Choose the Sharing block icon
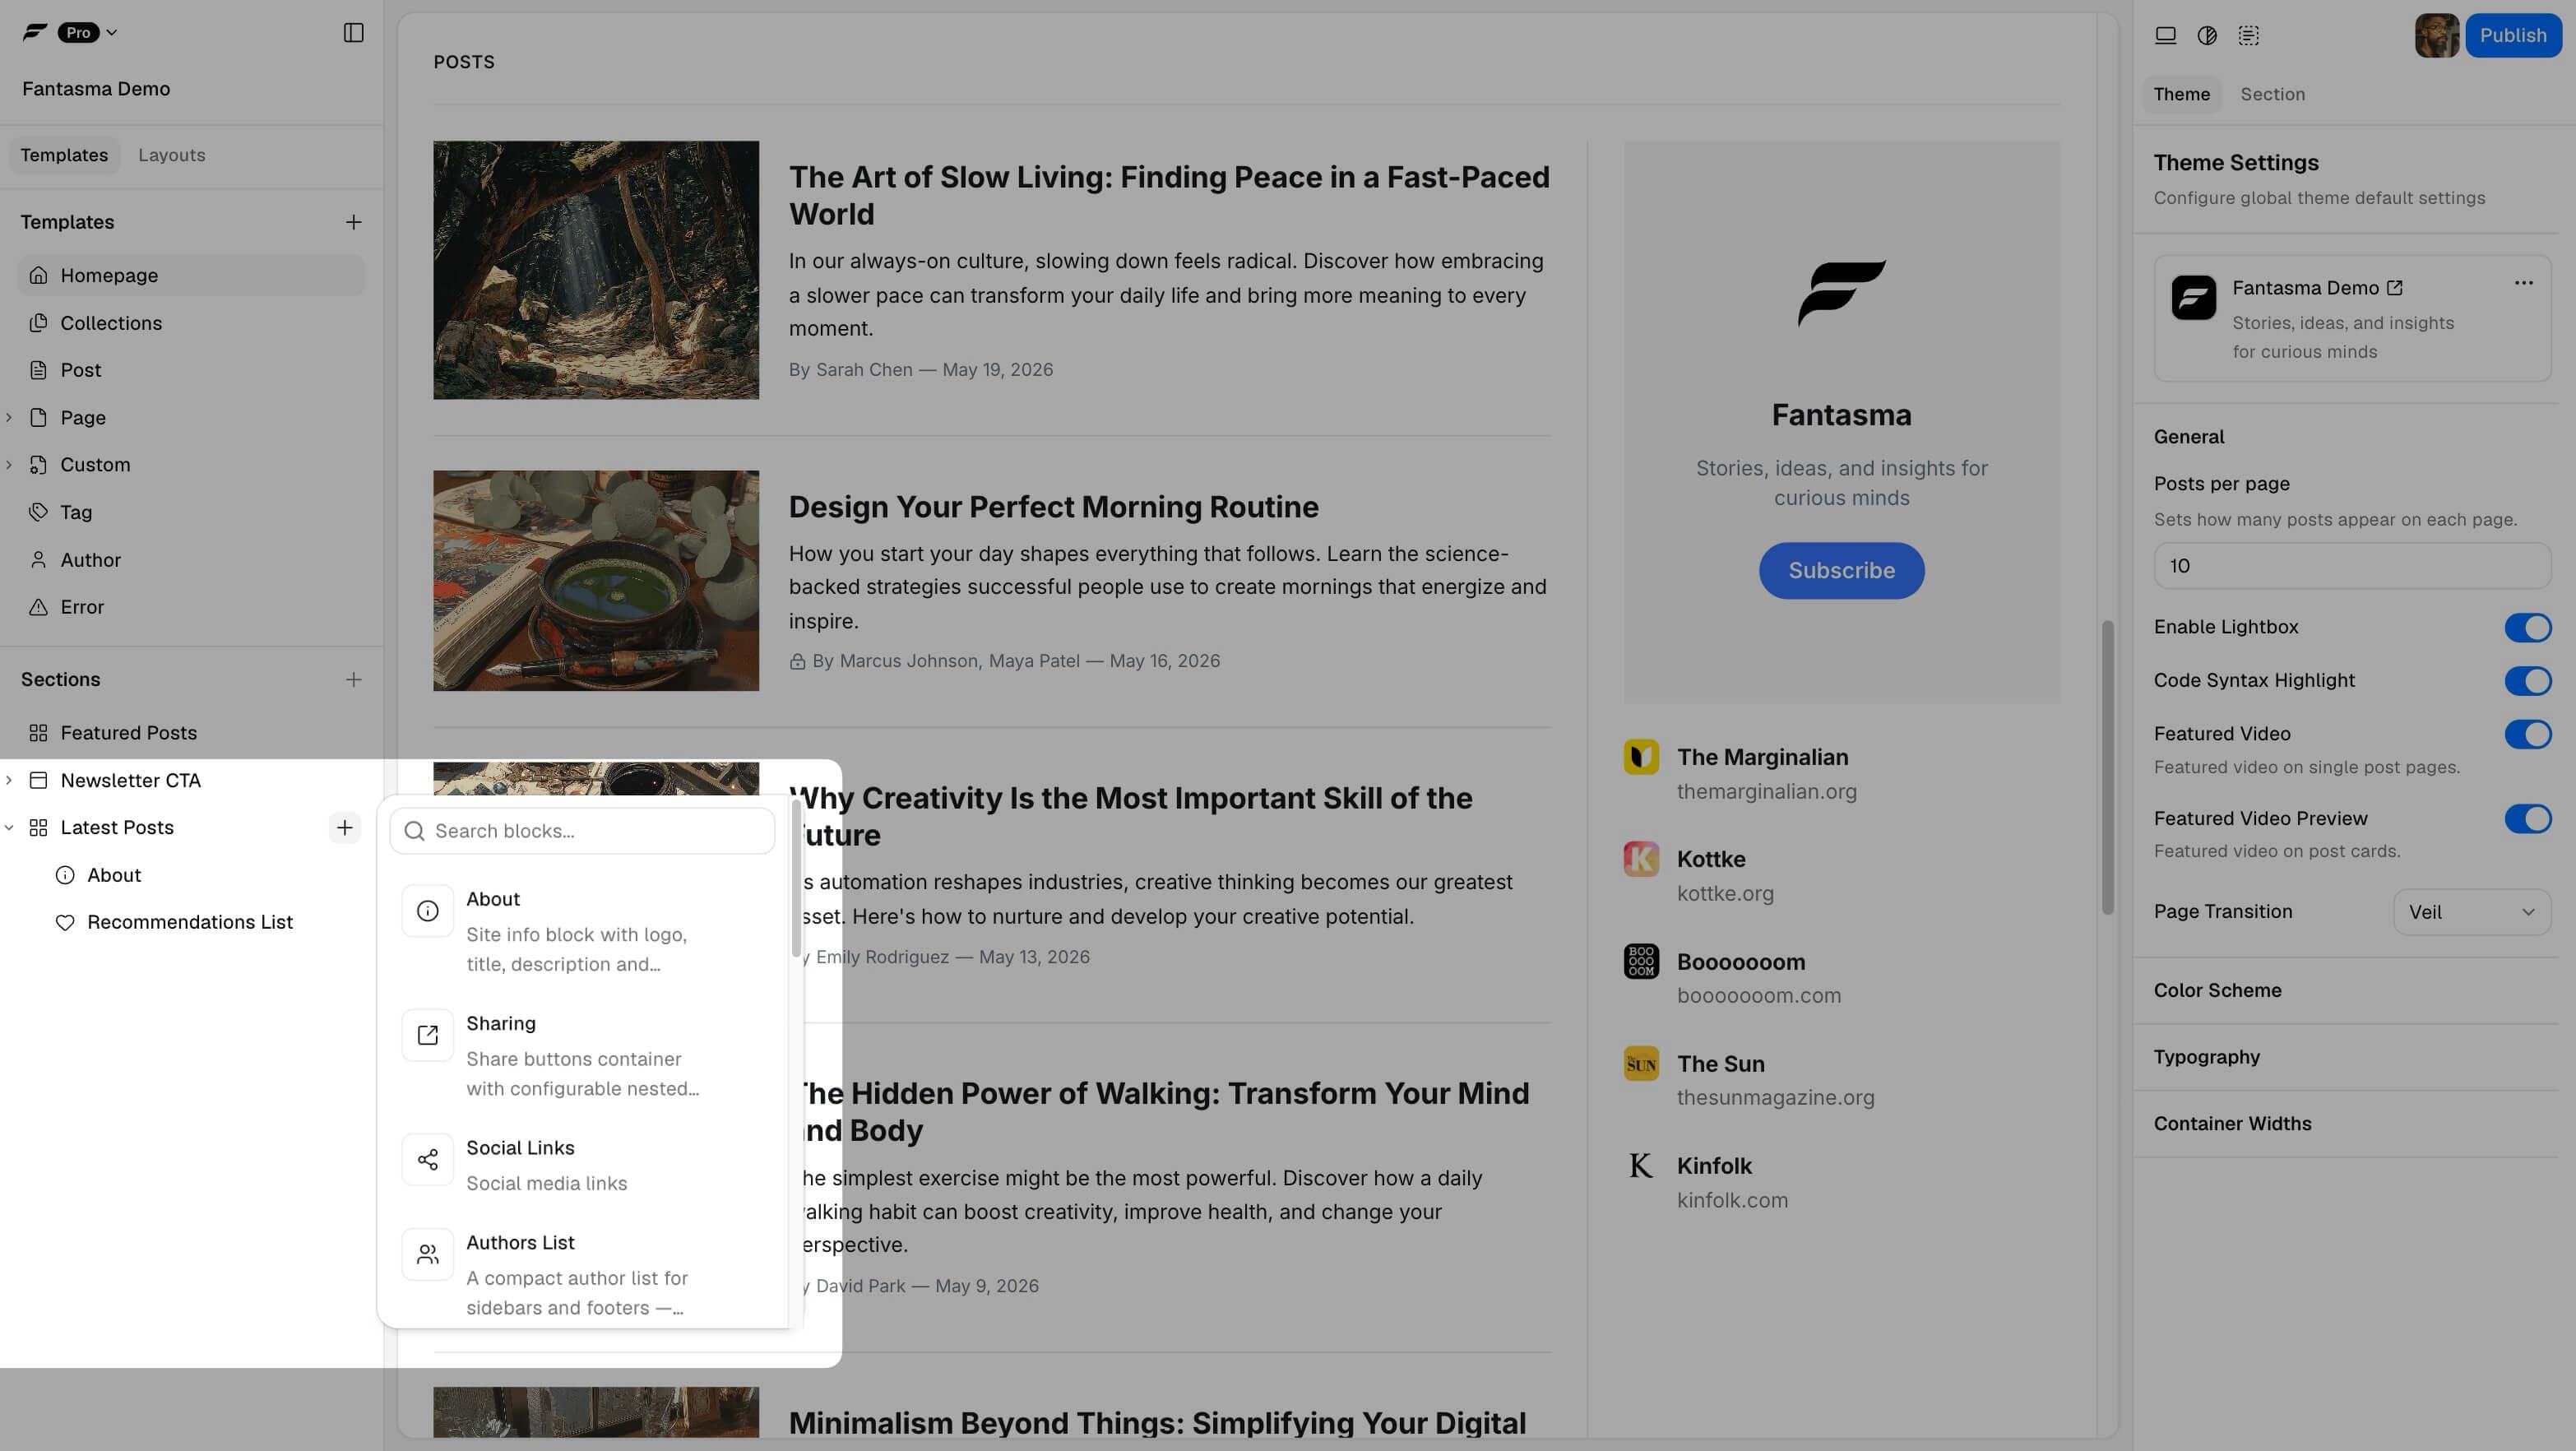 pyautogui.click(x=427, y=1035)
